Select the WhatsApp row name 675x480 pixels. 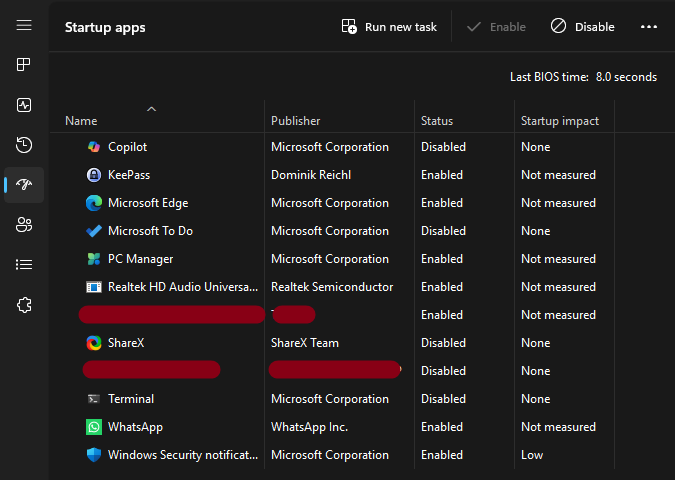pos(135,427)
